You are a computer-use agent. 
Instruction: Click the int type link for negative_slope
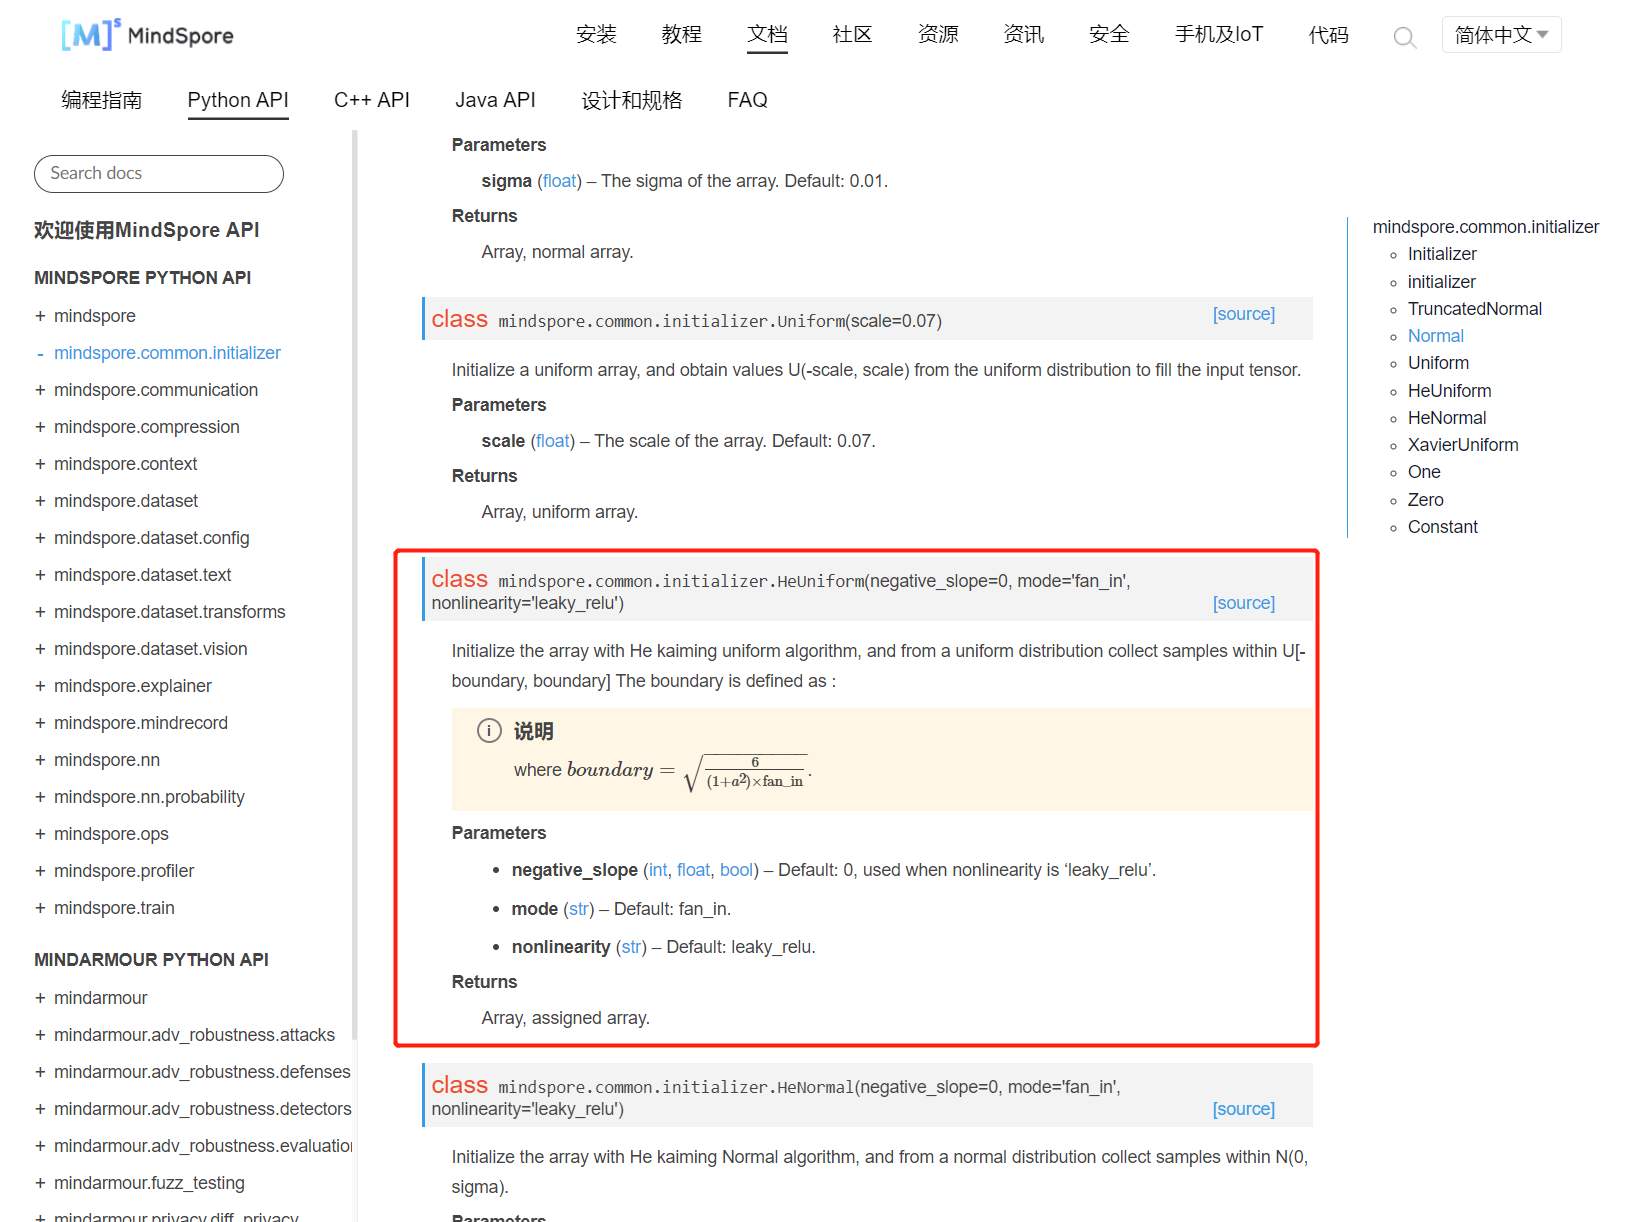(658, 870)
